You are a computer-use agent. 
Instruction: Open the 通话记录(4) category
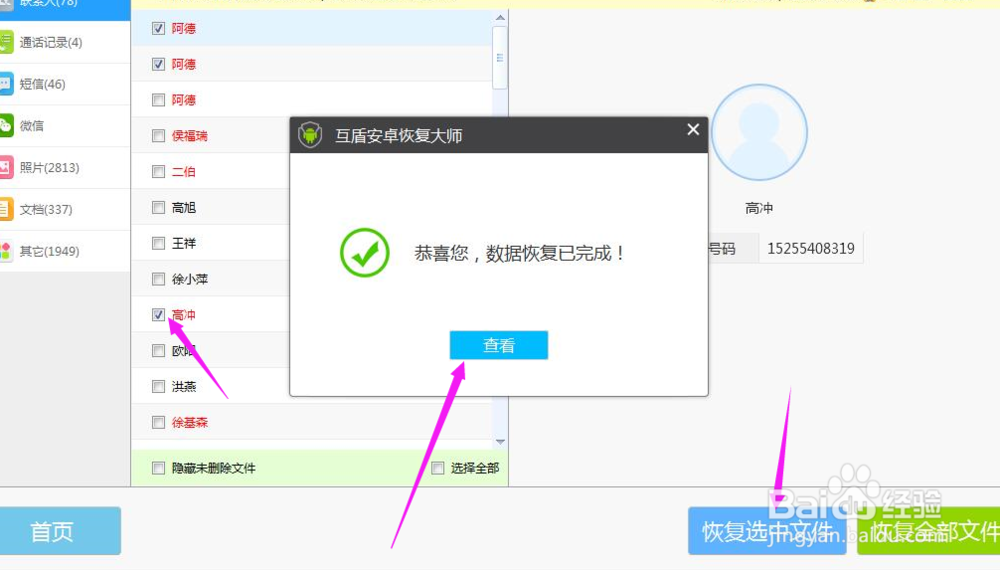click(x=64, y=43)
